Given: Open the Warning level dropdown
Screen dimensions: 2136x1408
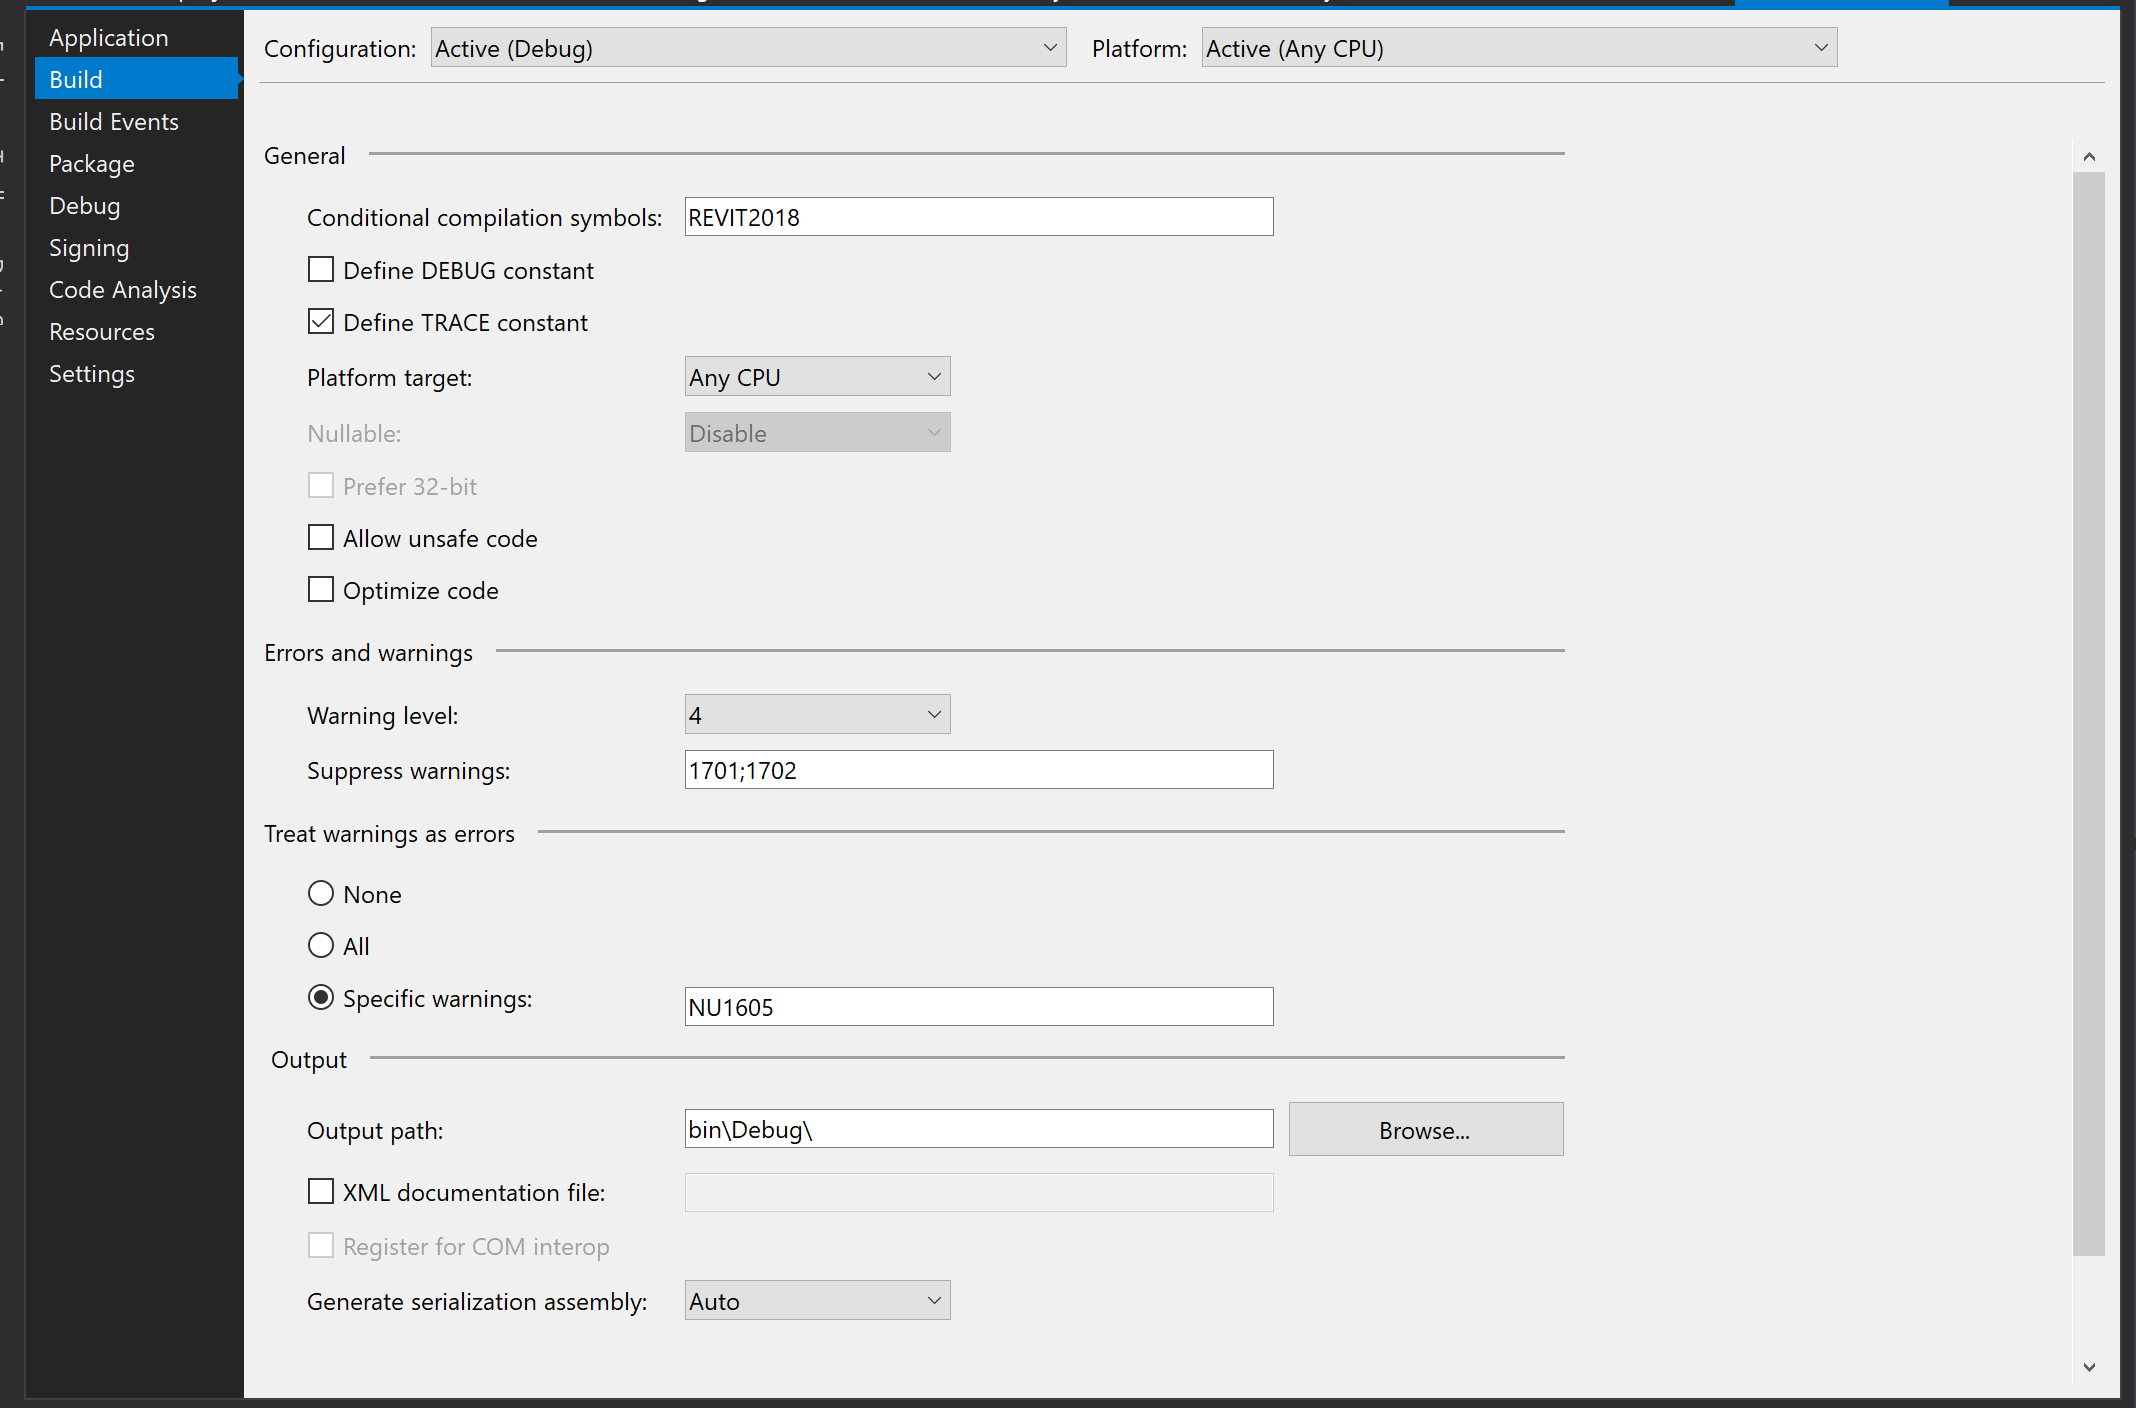Looking at the screenshot, I should pos(817,715).
